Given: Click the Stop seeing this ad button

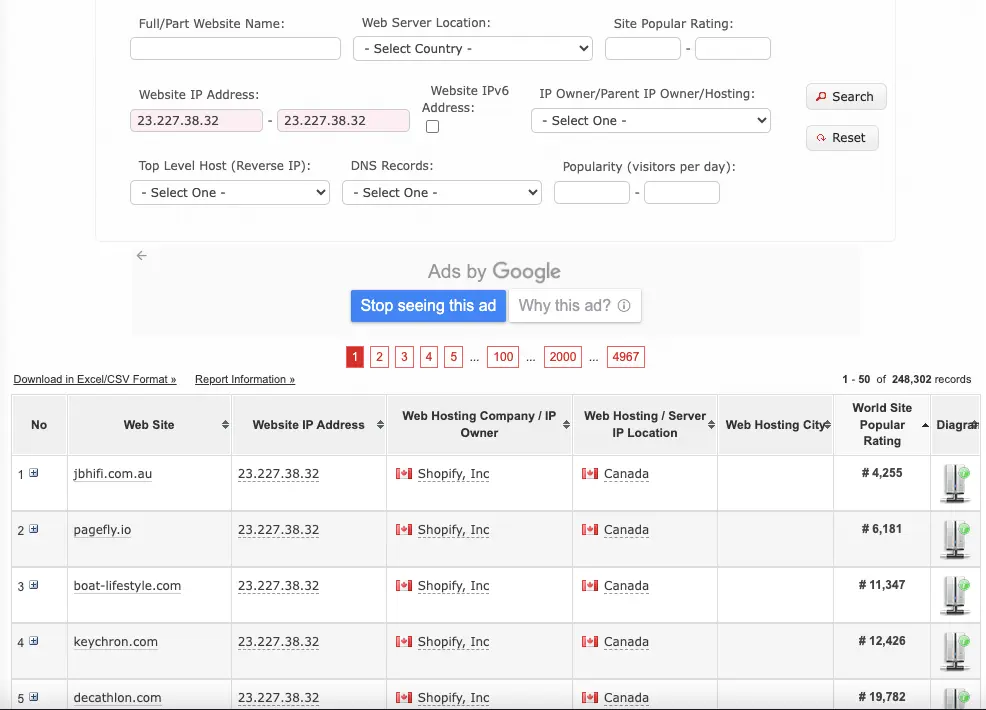Looking at the screenshot, I should pos(428,306).
